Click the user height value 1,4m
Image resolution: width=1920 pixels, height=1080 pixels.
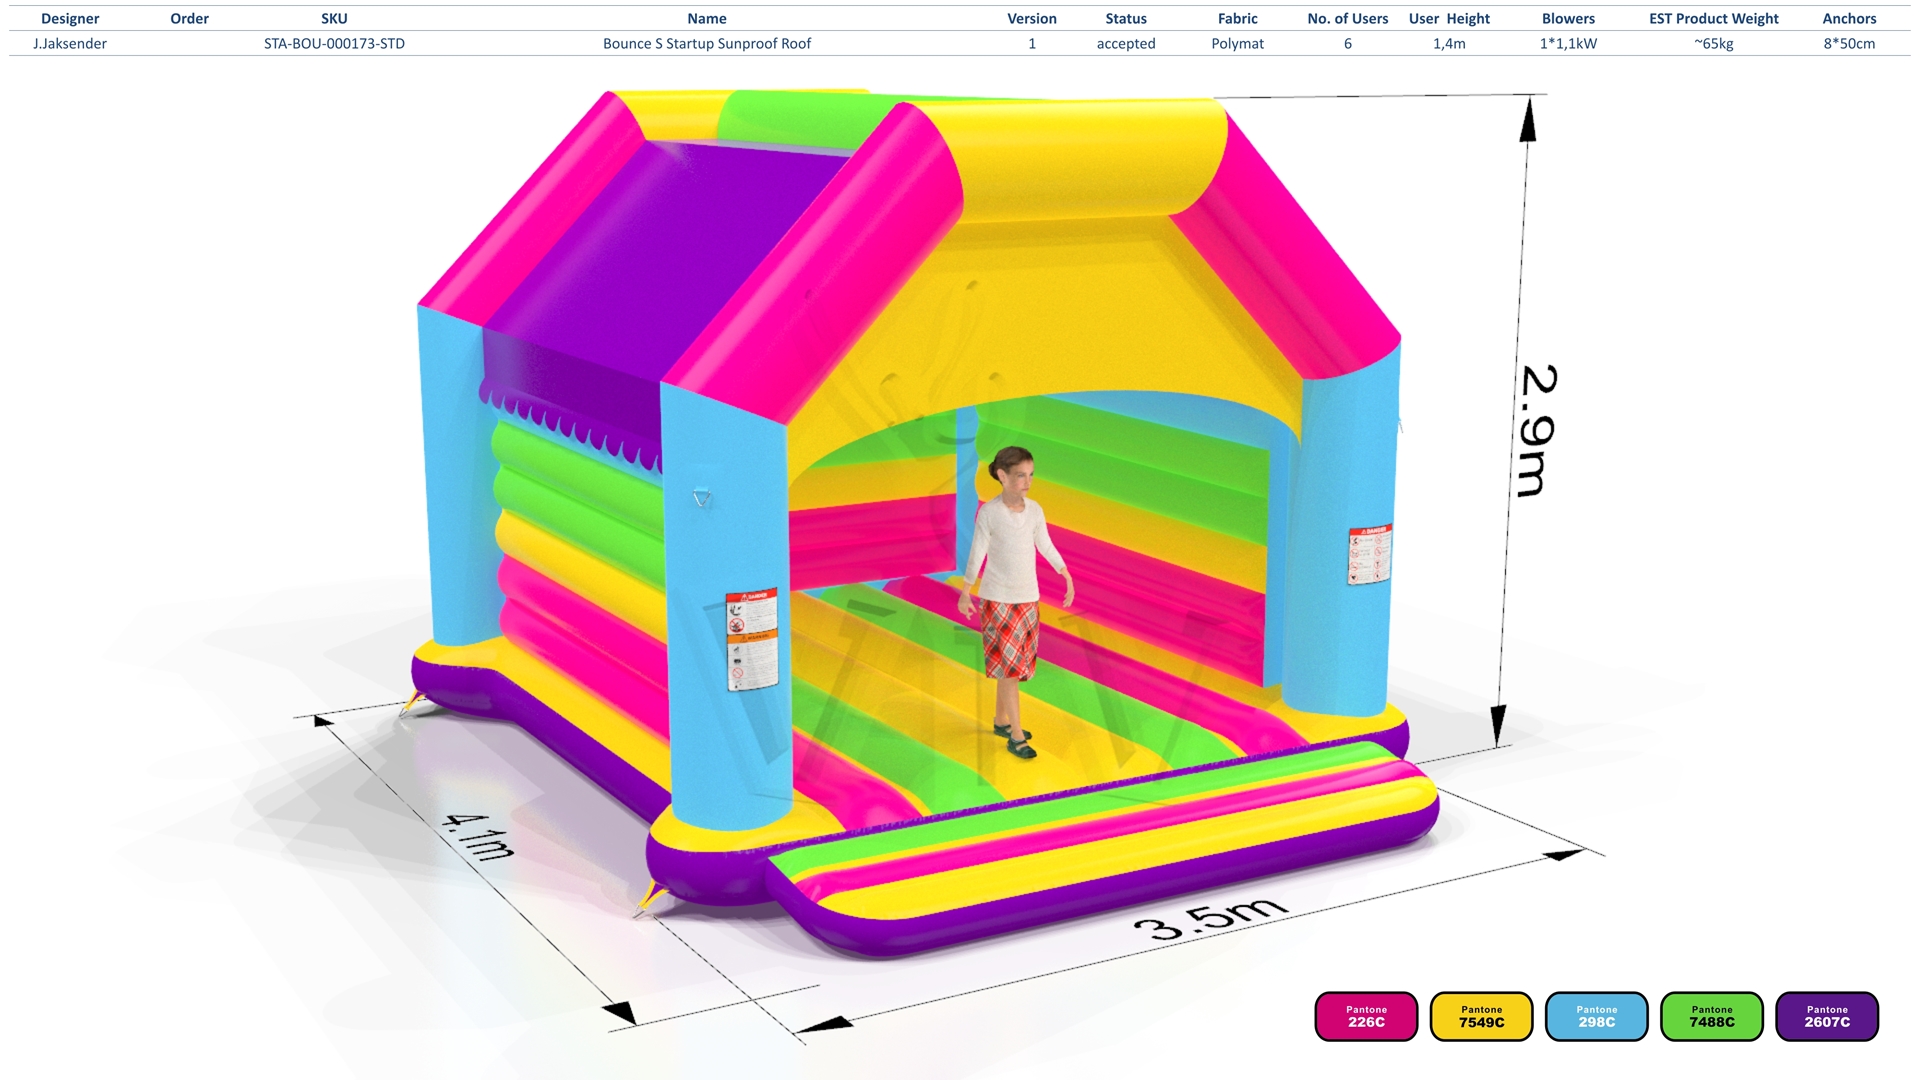click(x=1449, y=43)
